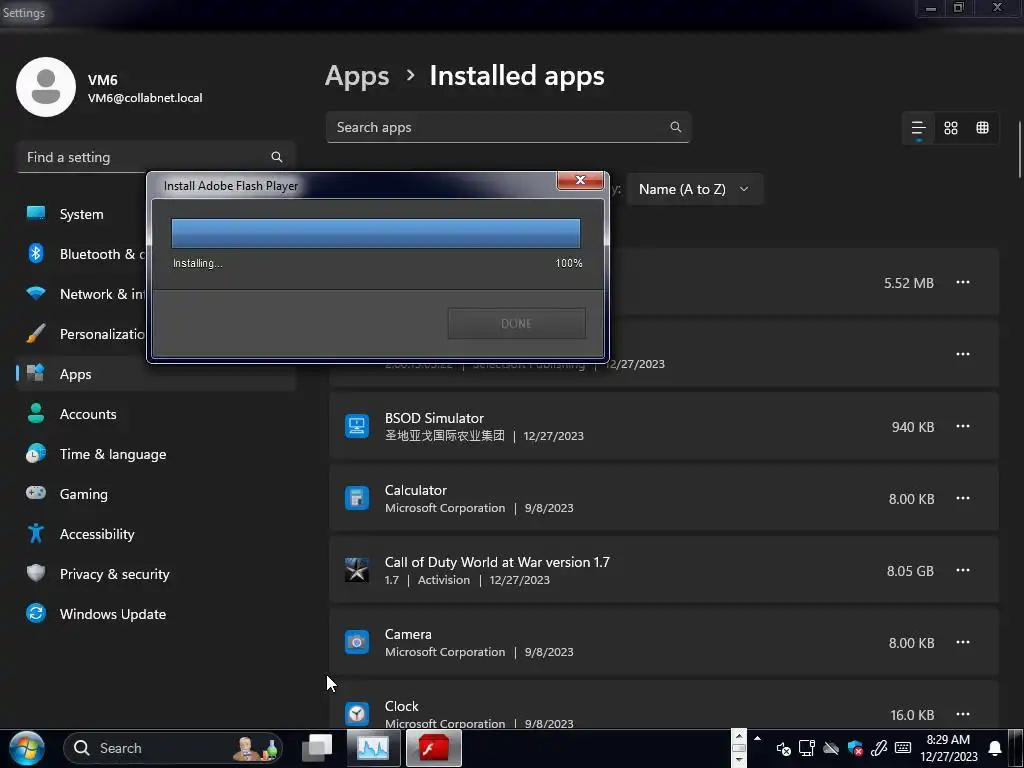Click the taskbar scroll up arrow
Image resolution: width=1024 pixels, height=768 pixels.
[x=739, y=735]
